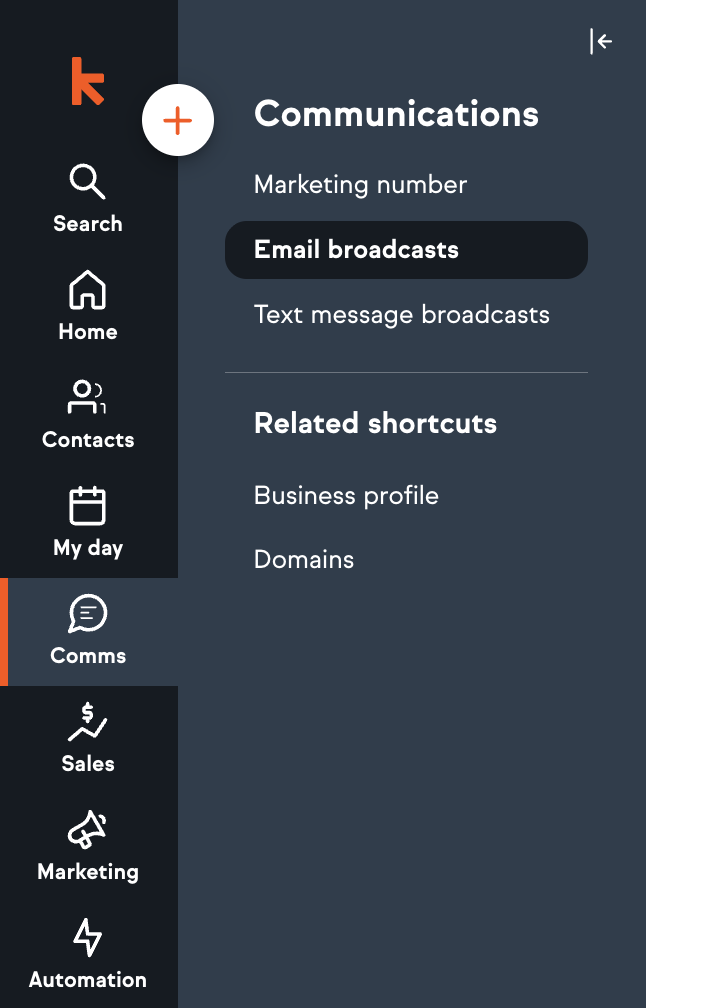Click the Sales label text
This screenshot has height=1008, width=704.
click(88, 764)
